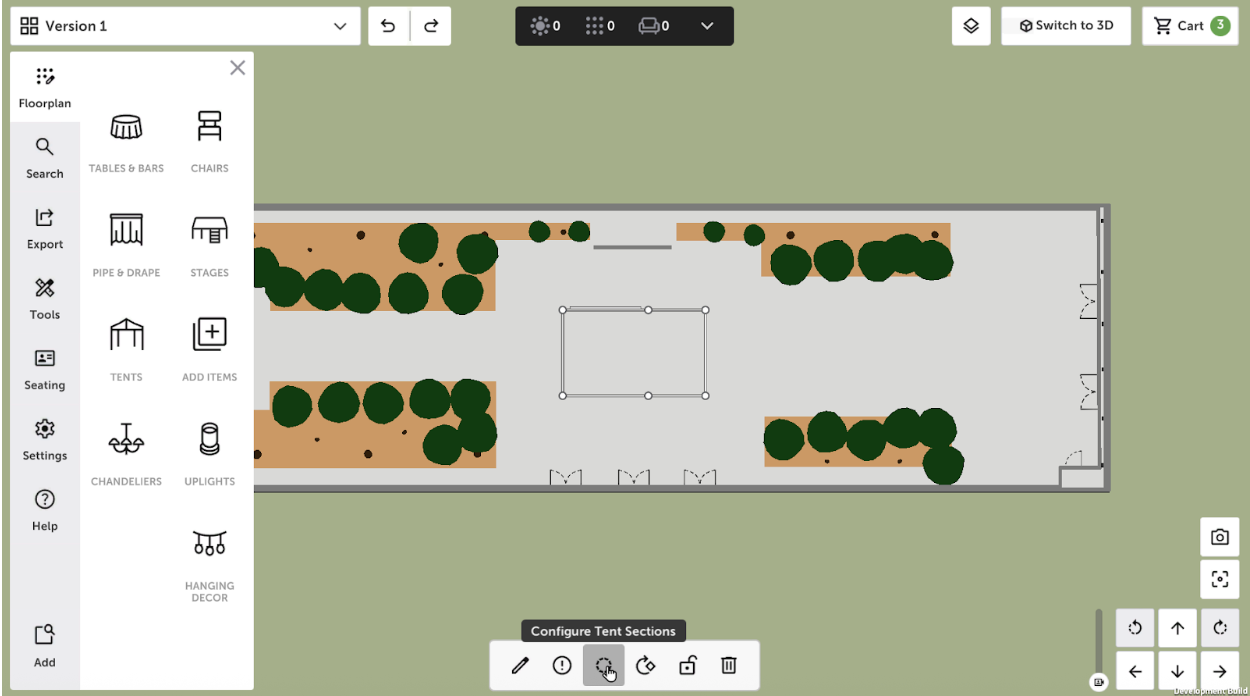Screen dimensions: 1250x696
Task: Edit the tent using the pencil icon
Action: [x=519, y=665]
